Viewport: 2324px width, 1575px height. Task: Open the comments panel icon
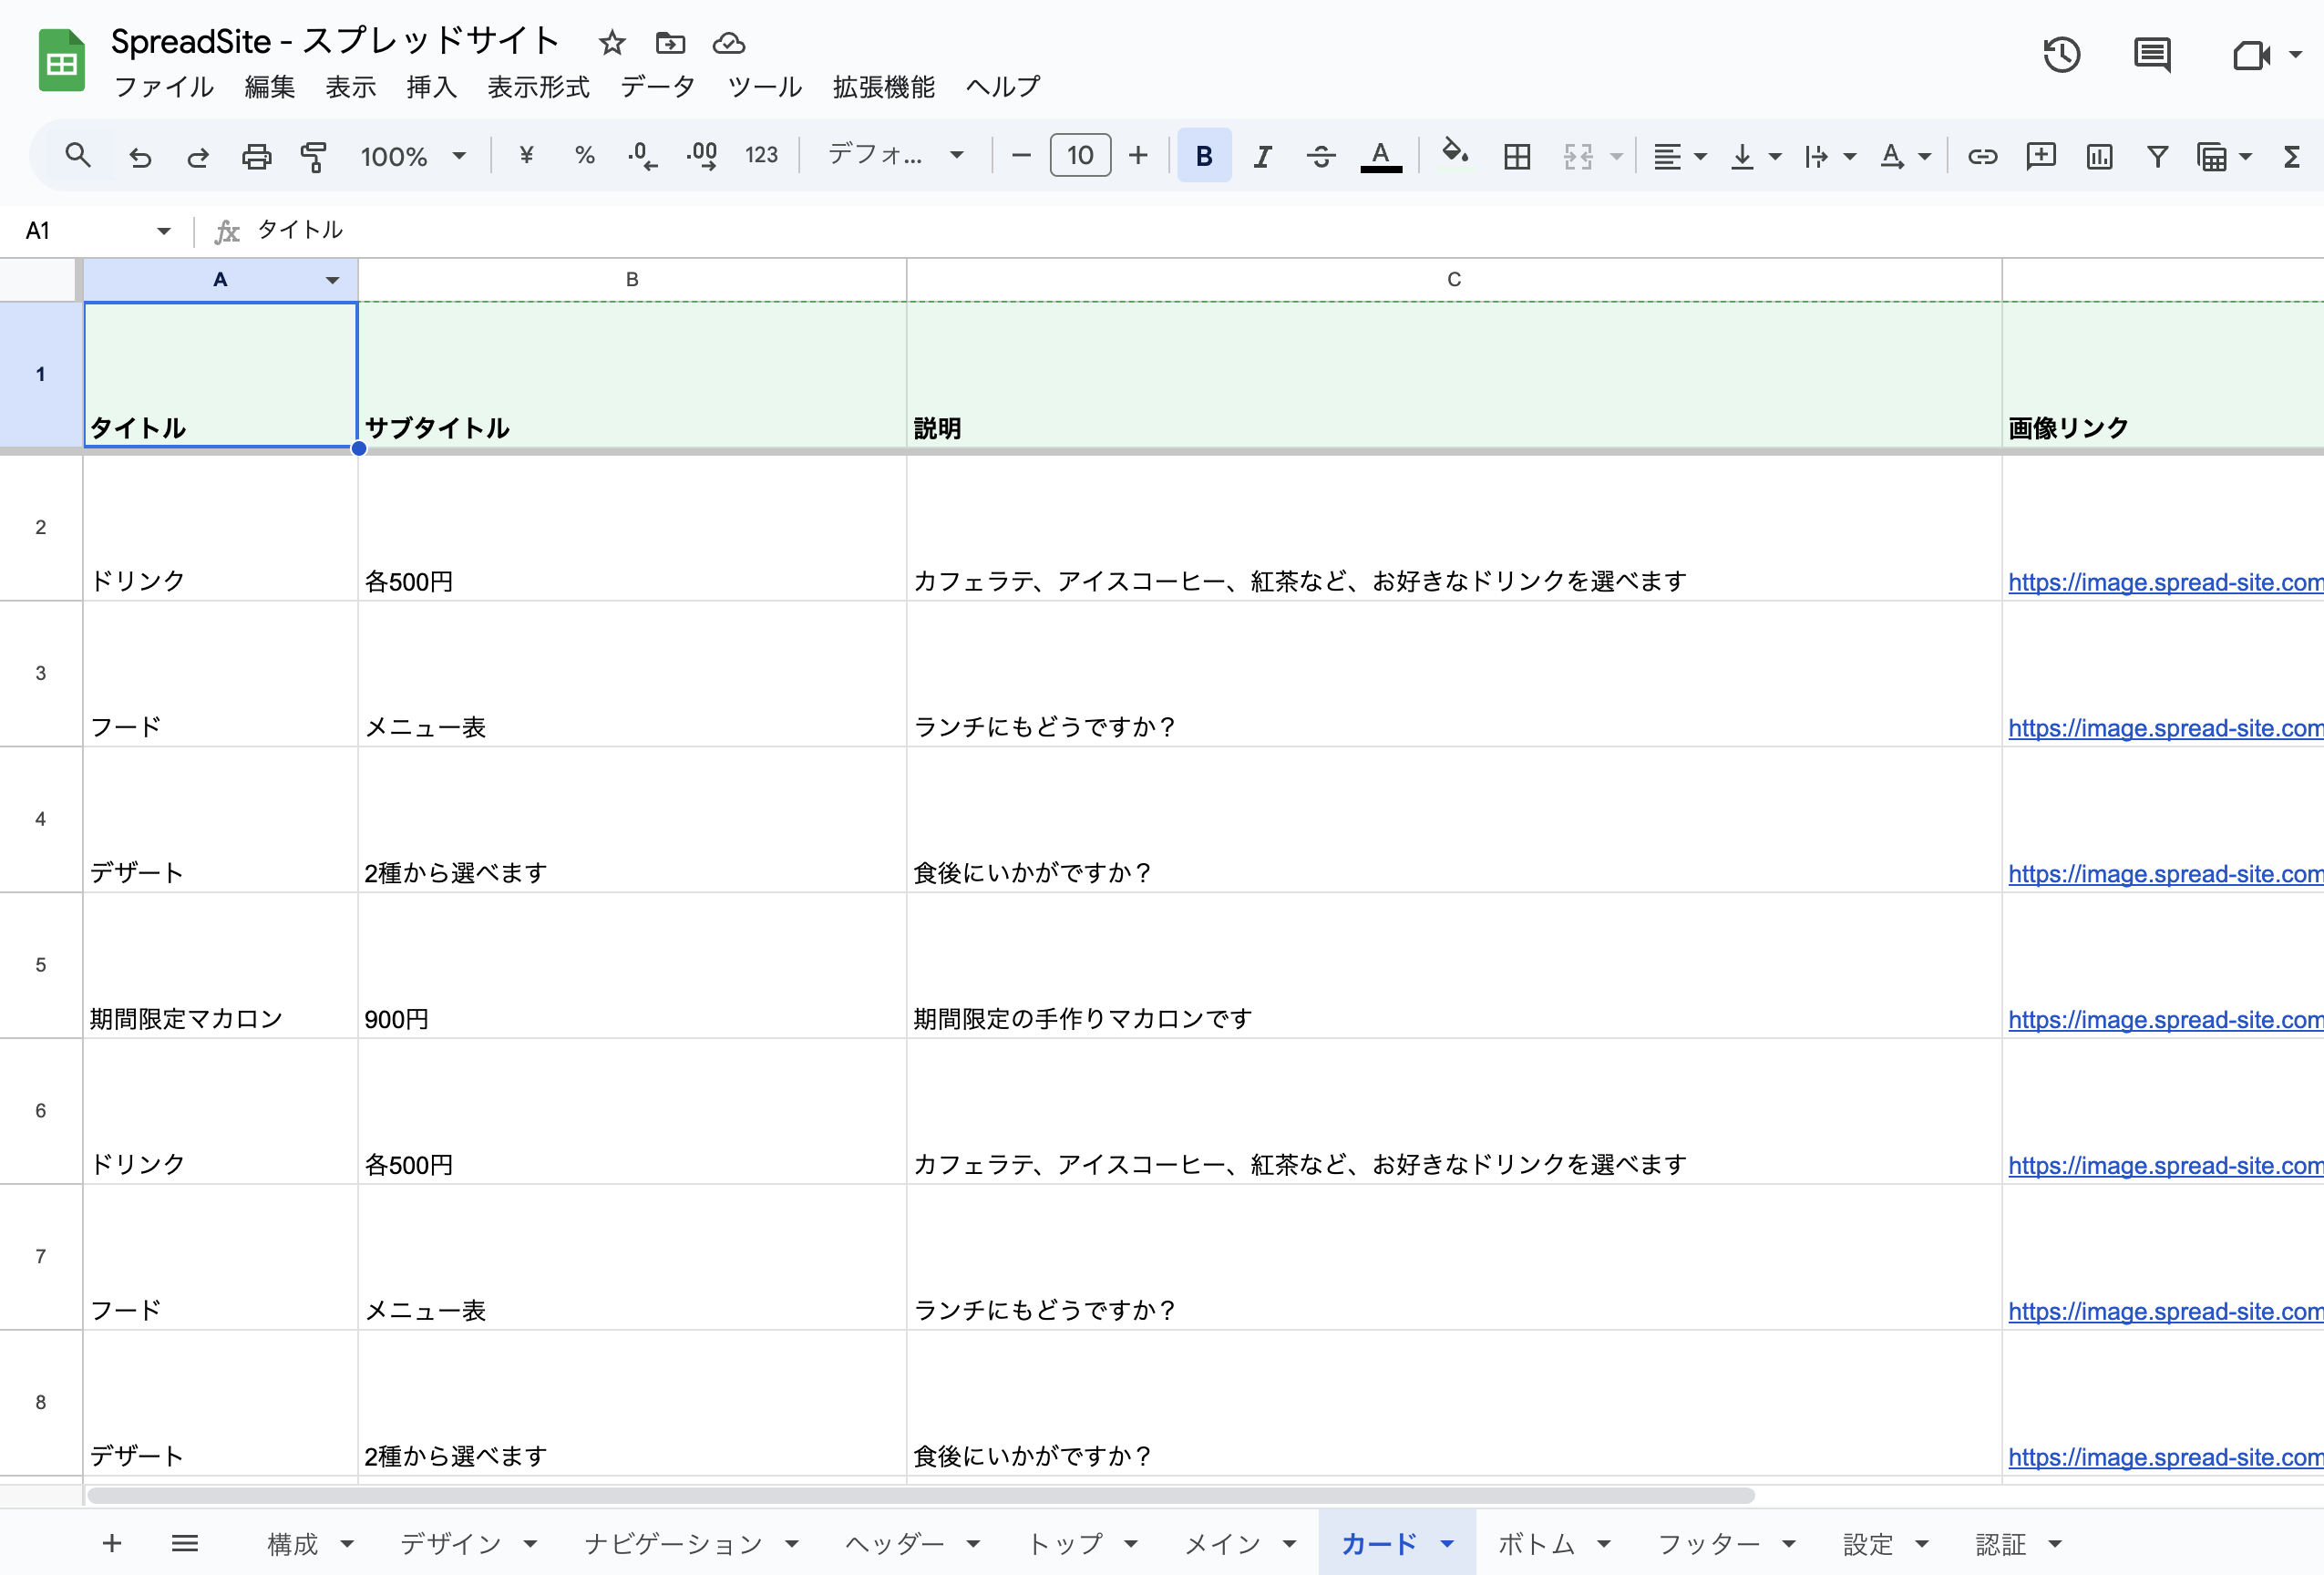(x=2151, y=55)
